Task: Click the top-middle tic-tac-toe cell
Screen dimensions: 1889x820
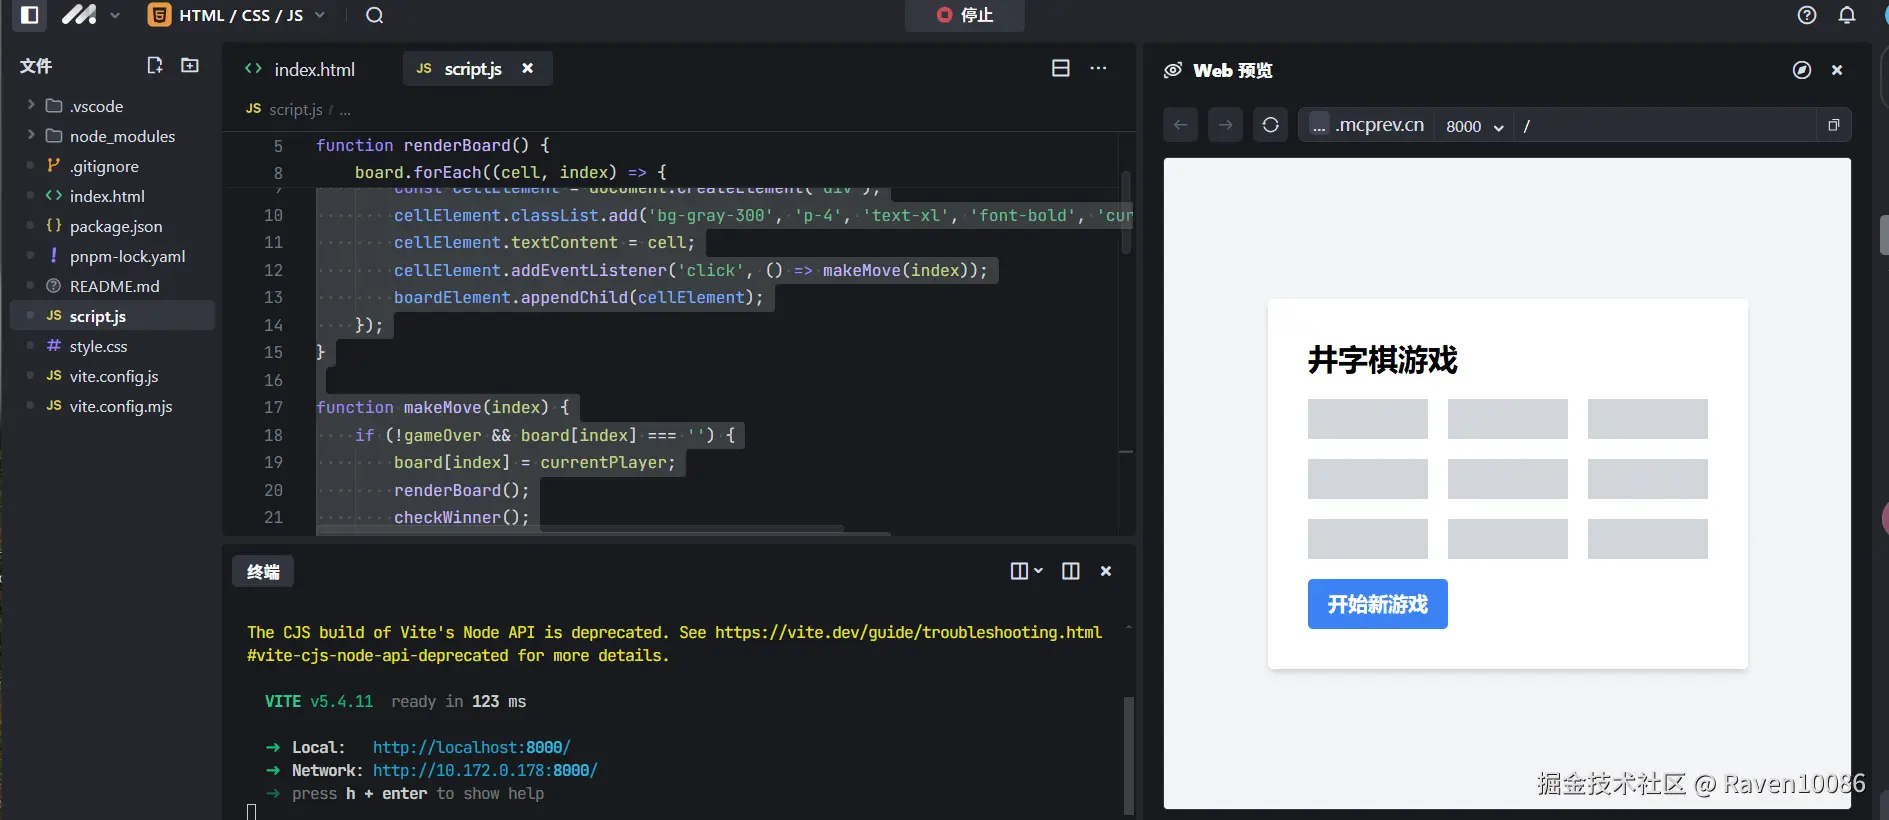Action: pyautogui.click(x=1507, y=419)
